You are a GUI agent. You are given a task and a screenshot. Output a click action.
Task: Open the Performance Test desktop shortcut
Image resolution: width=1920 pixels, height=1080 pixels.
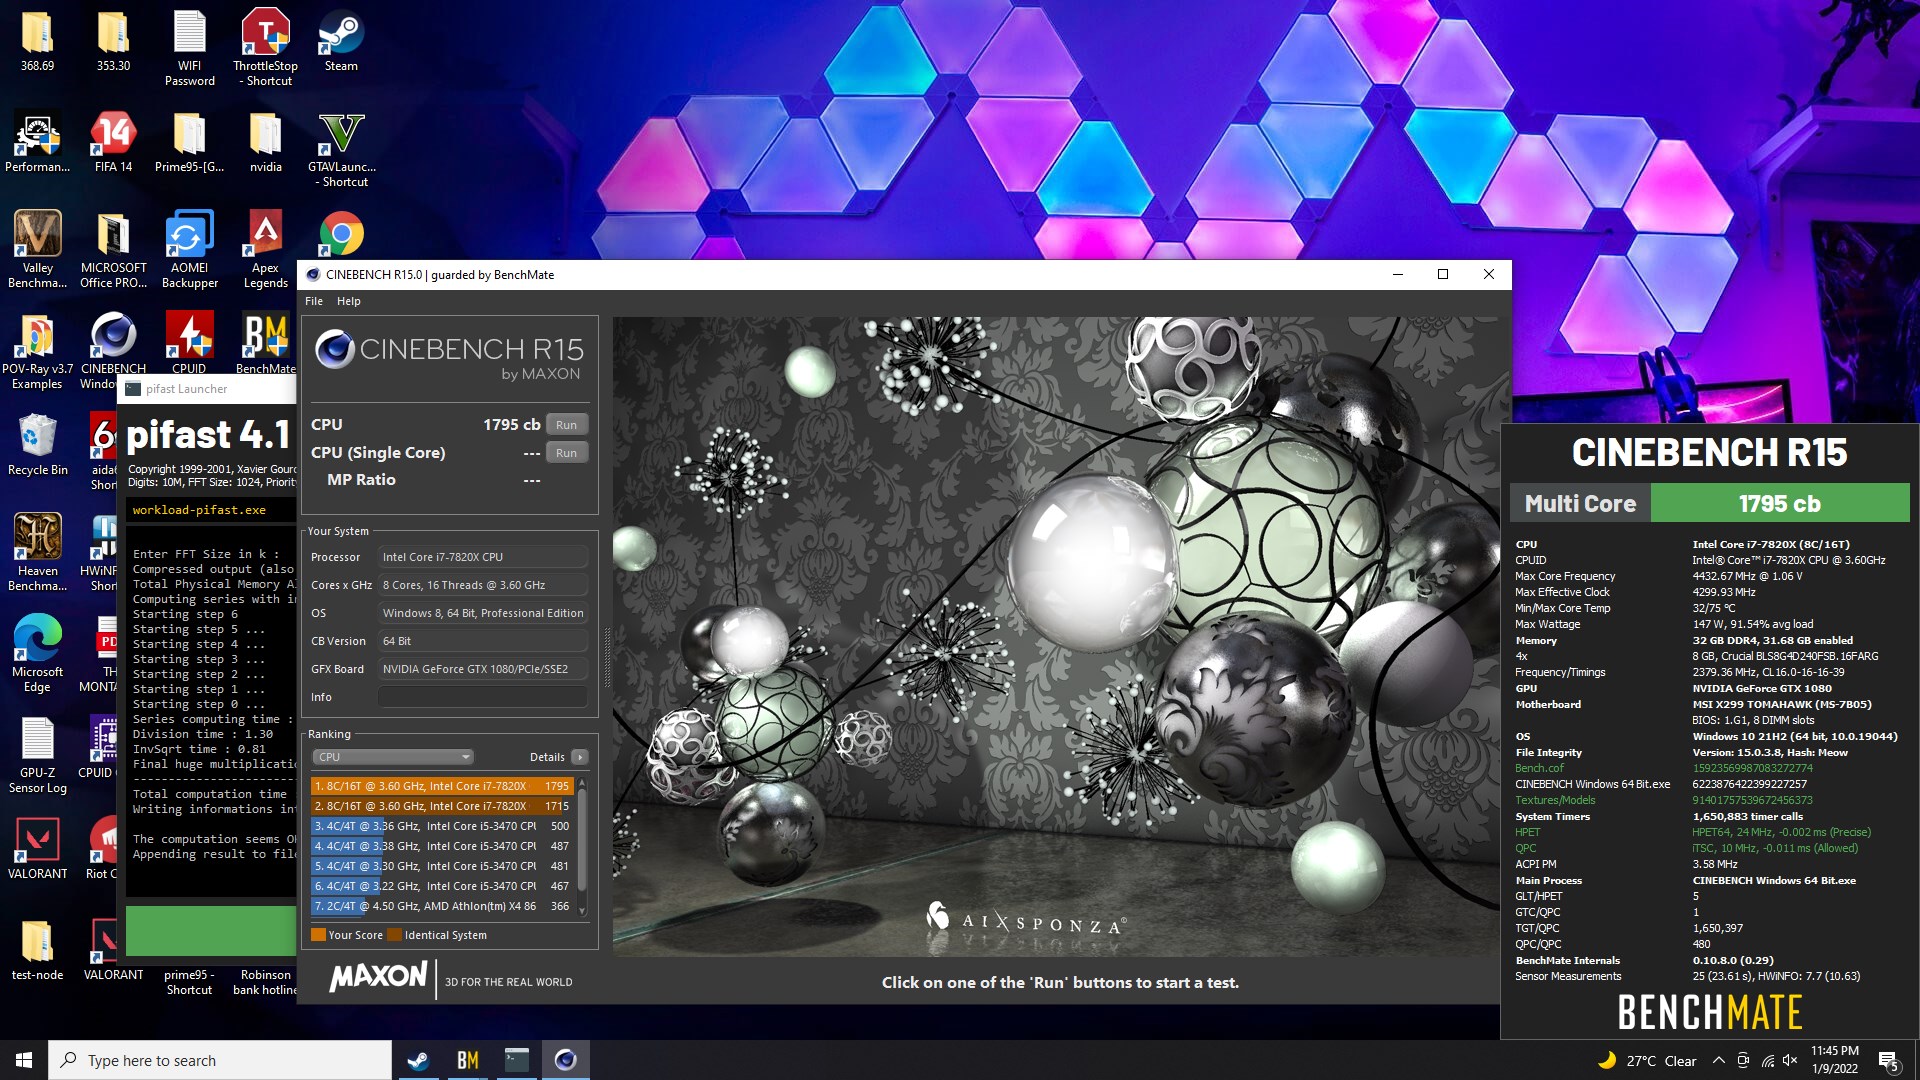point(37,142)
